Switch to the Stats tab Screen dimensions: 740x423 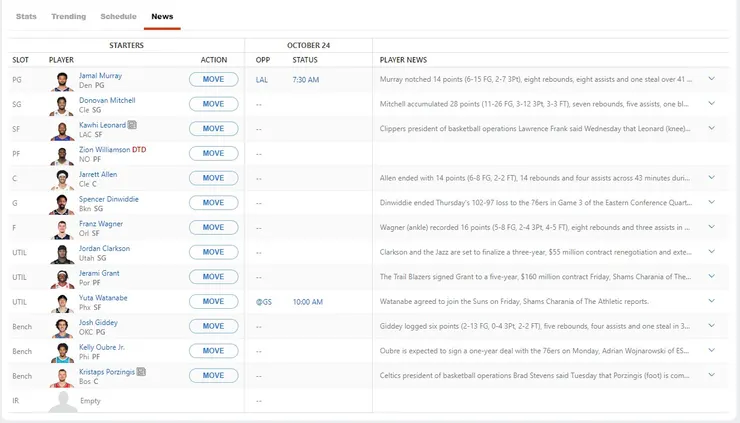(x=26, y=17)
